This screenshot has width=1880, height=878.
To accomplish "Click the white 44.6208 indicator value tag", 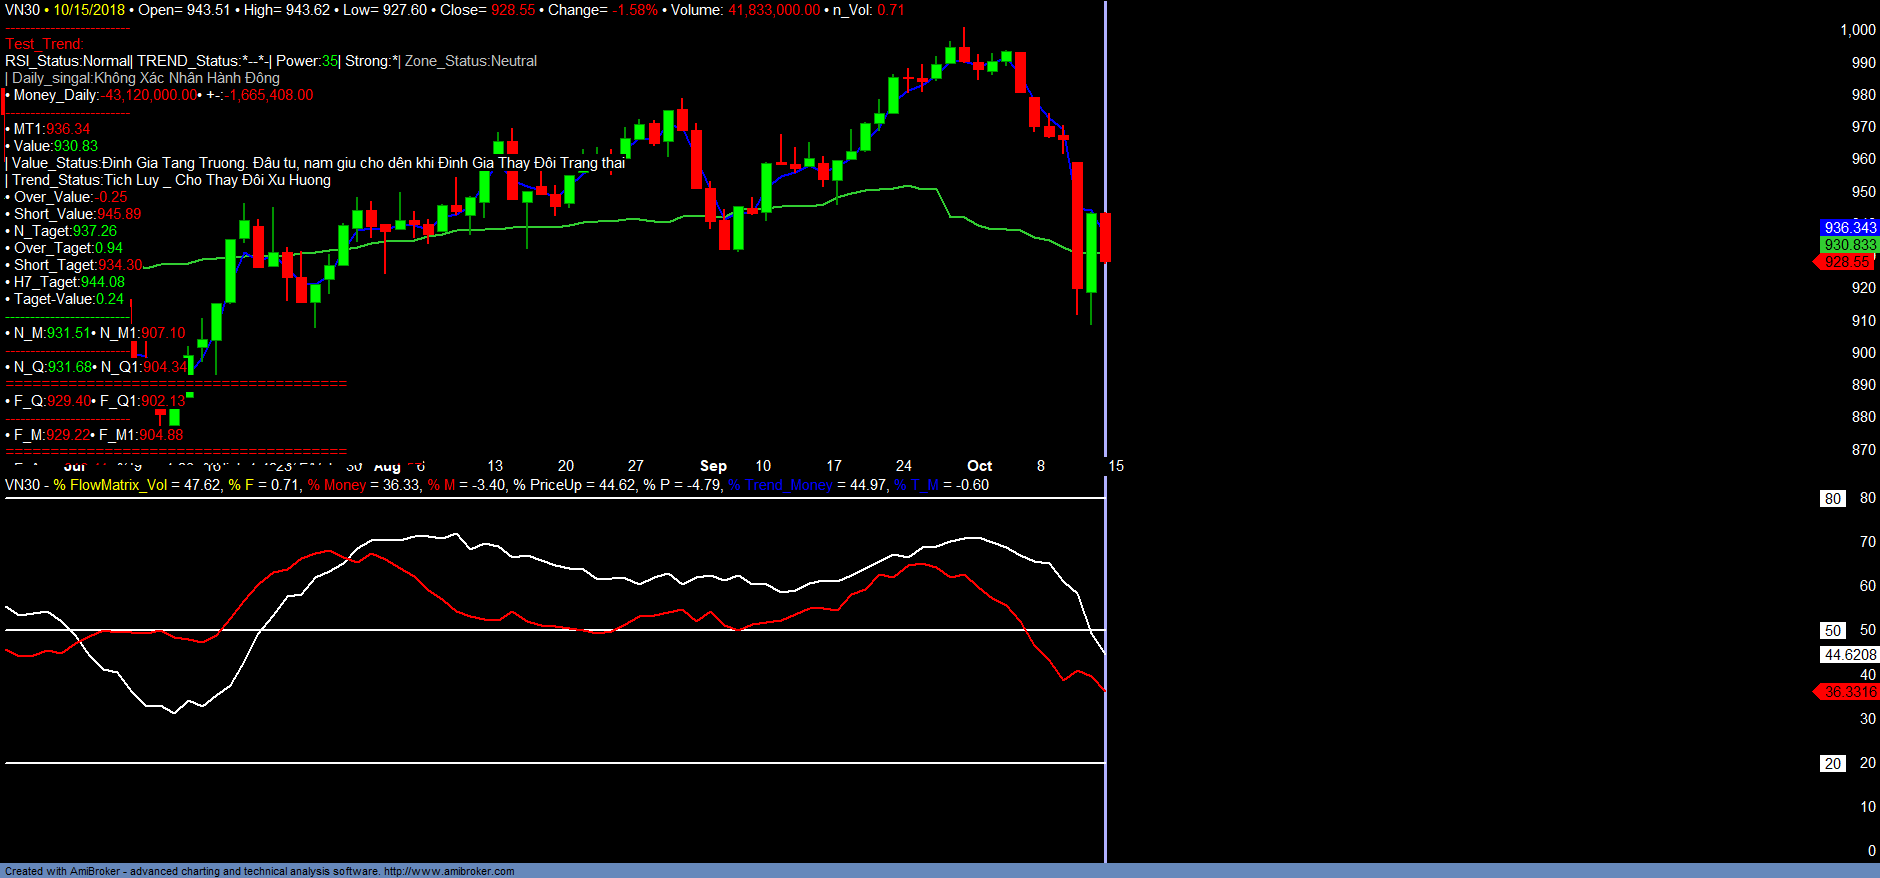I will [1849, 655].
